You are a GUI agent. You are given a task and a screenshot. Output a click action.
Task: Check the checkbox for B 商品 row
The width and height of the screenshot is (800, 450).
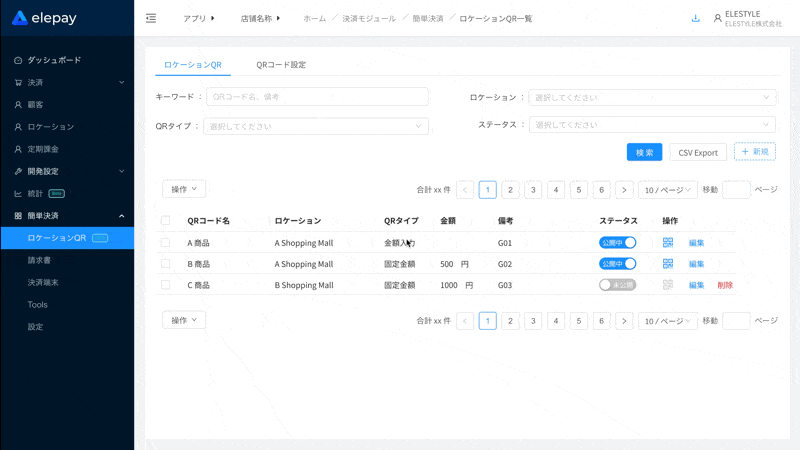pyautogui.click(x=166, y=264)
